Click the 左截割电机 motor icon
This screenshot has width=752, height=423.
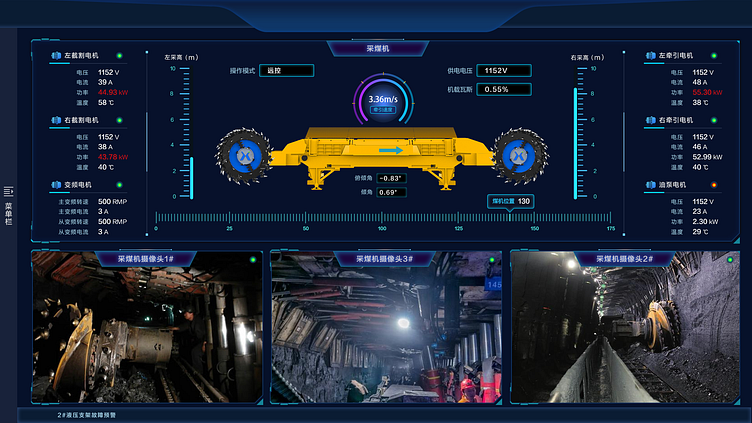[56, 56]
